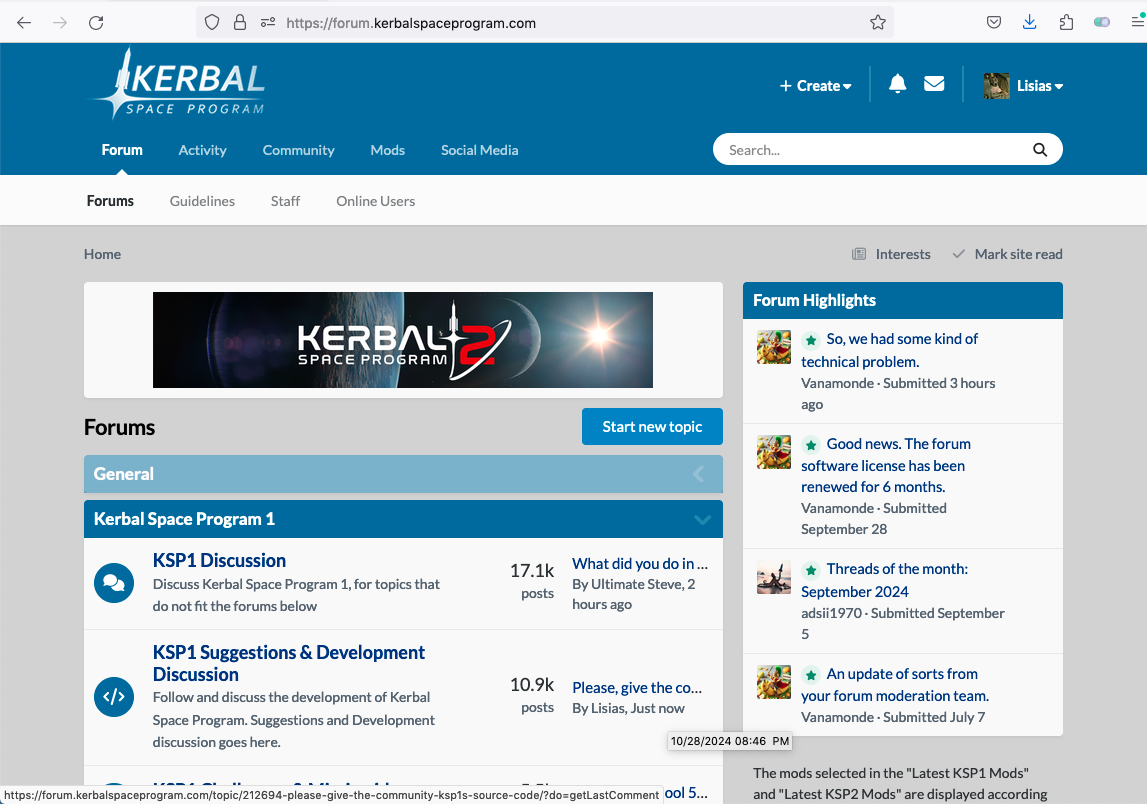Click the padlock site security icon
Viewport: 1147px width, 804px height.
point(240,23)
